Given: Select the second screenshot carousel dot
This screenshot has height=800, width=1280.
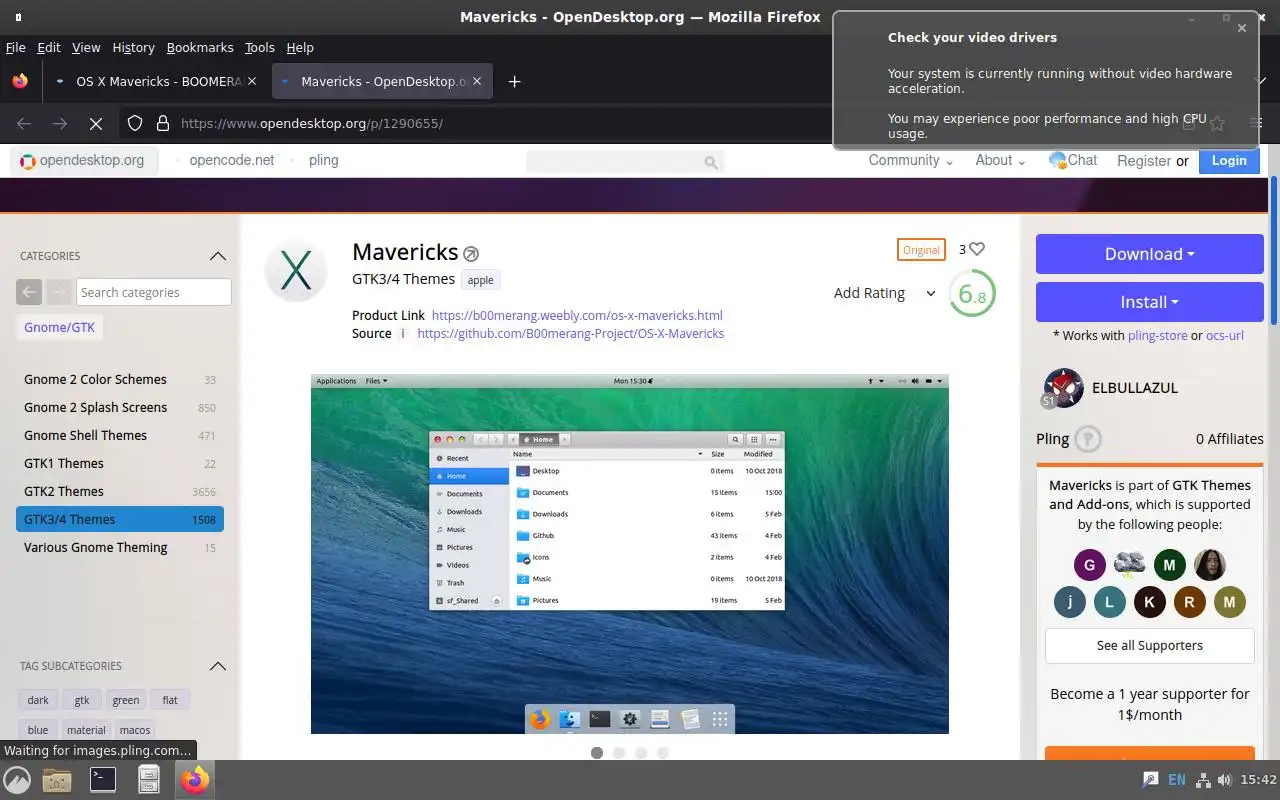Looking at the screenshot, I should click(619, 753).
